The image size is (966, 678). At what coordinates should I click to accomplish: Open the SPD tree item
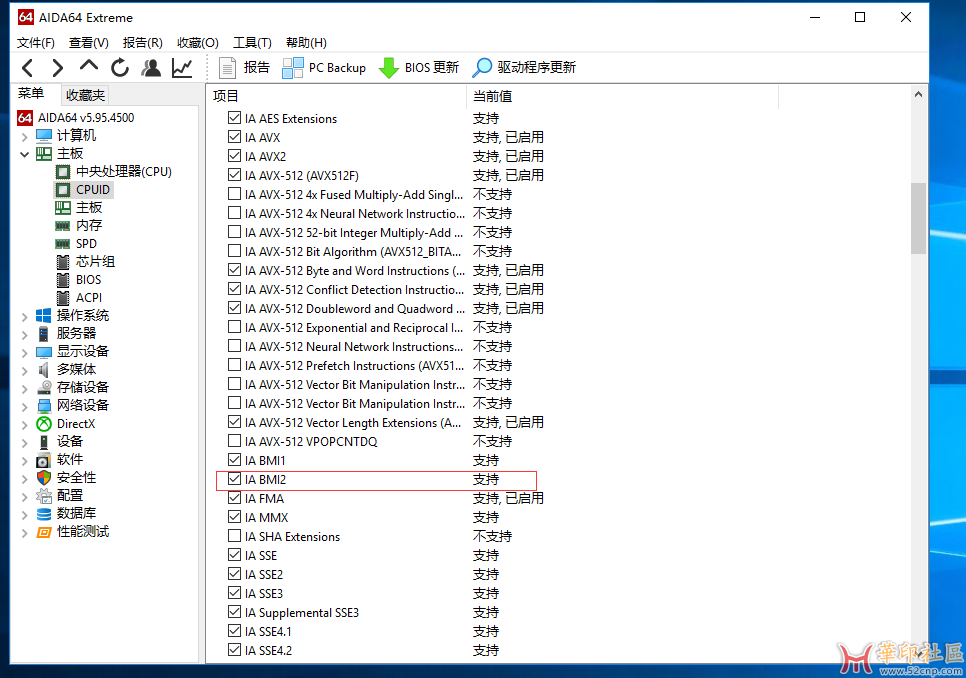pos(76,243)
